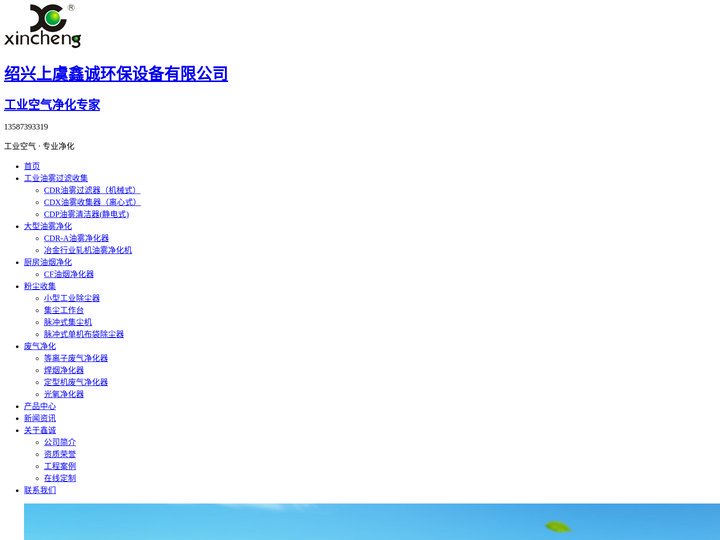Open 小型工业除尘器 link

point(72,298)
